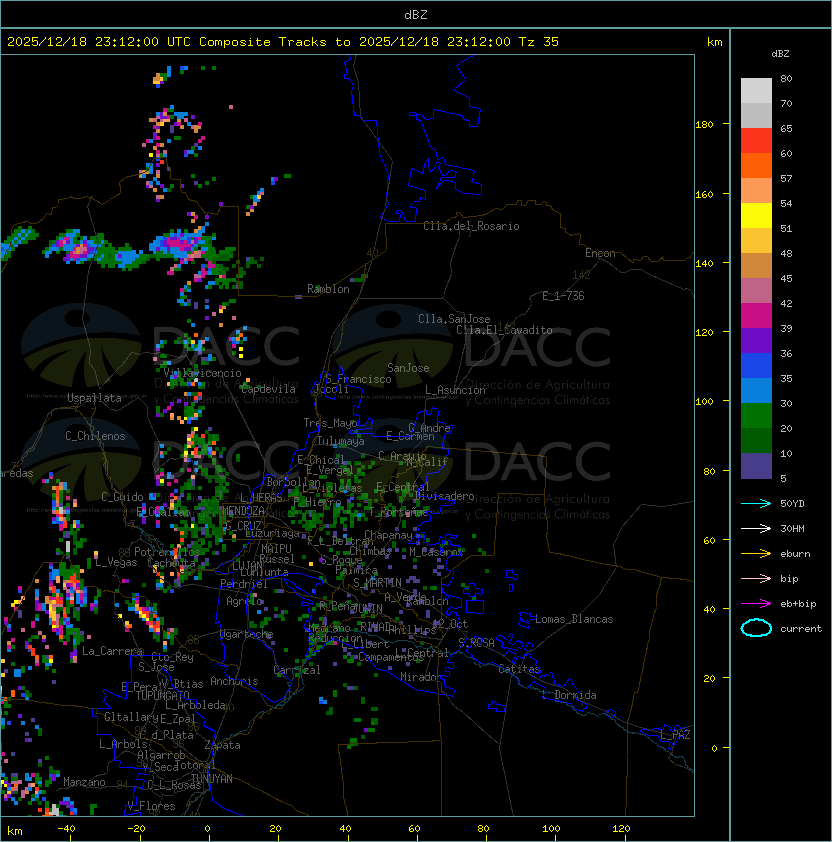Click the -40 km horizontal axis tick
This screenshot has width=832, height=842.
[x=66, y=828]
